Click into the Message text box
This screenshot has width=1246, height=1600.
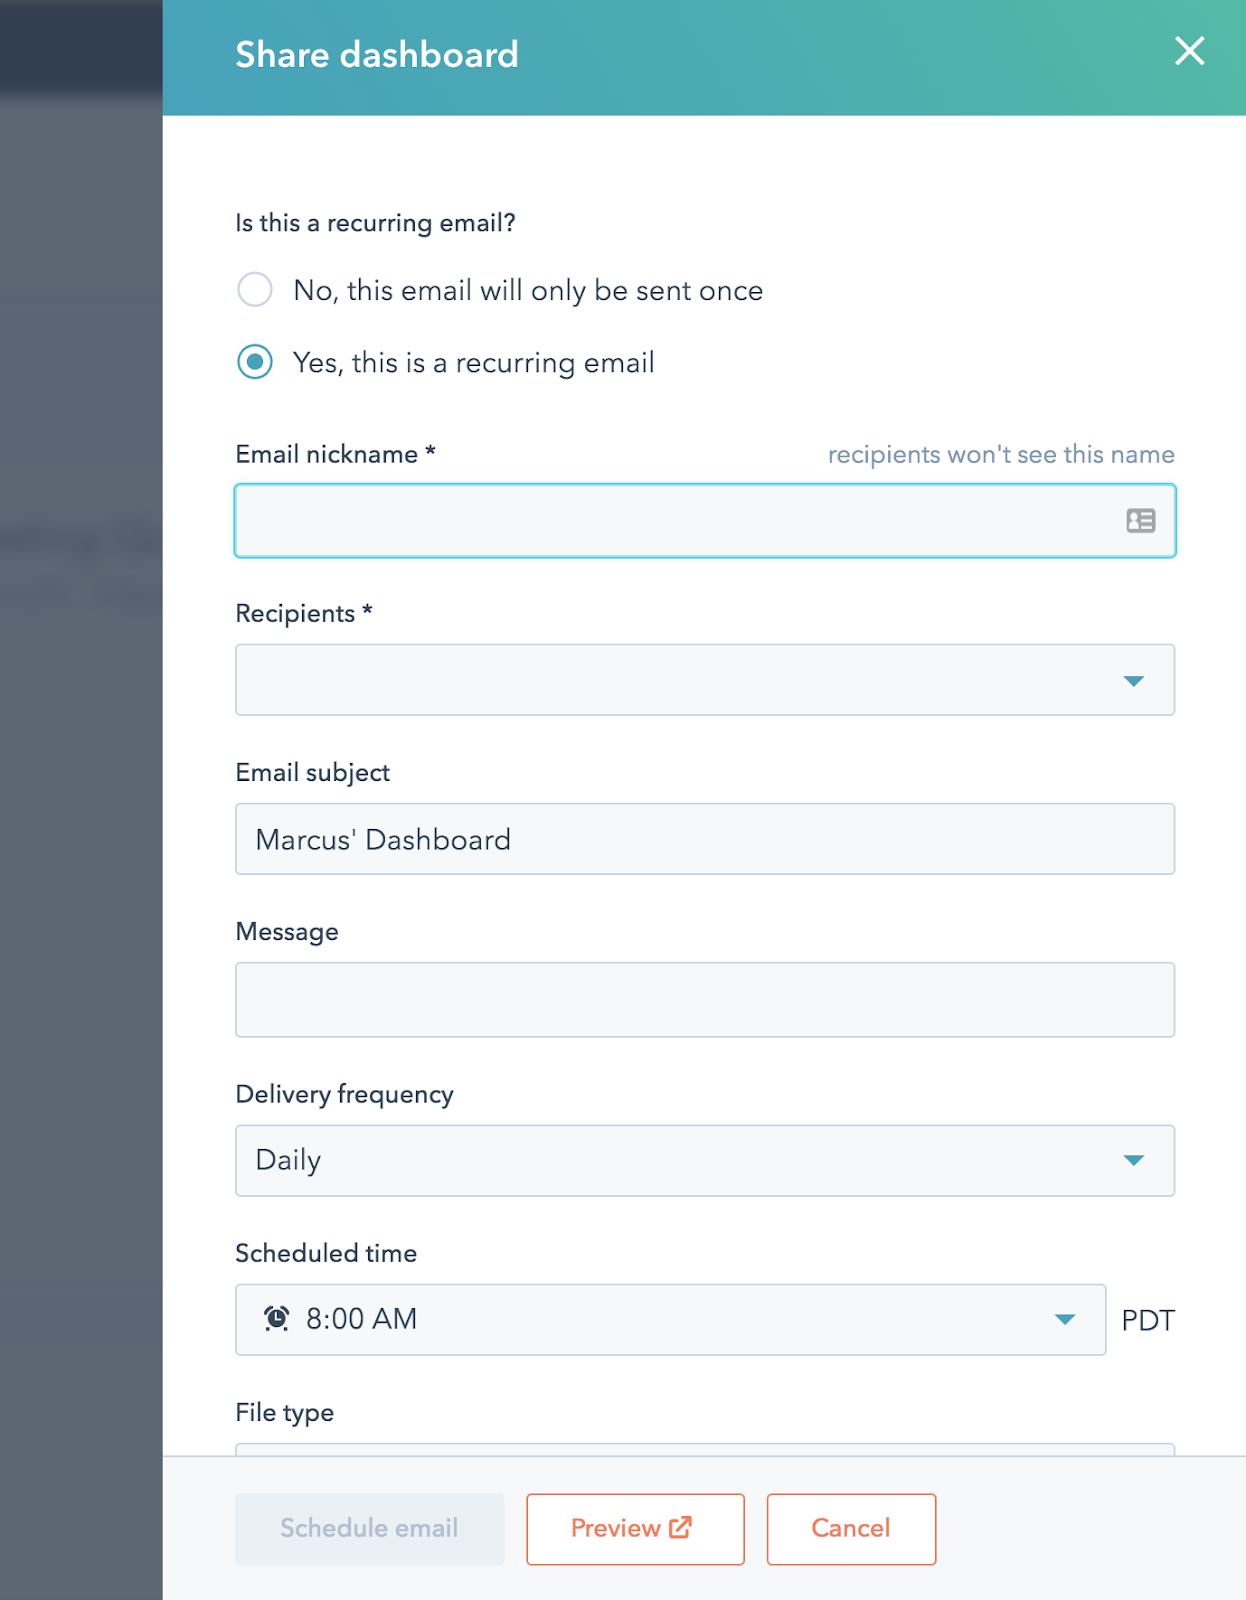[x=704, y=1000]
